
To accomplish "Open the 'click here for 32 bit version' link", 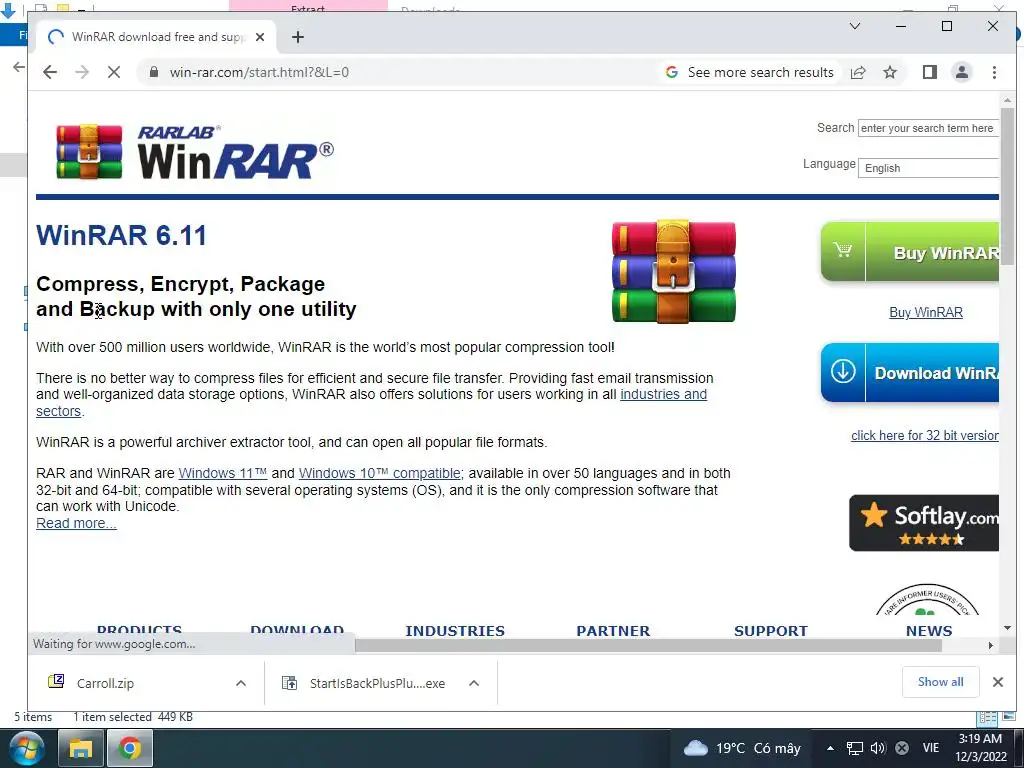I will point(925,436).
